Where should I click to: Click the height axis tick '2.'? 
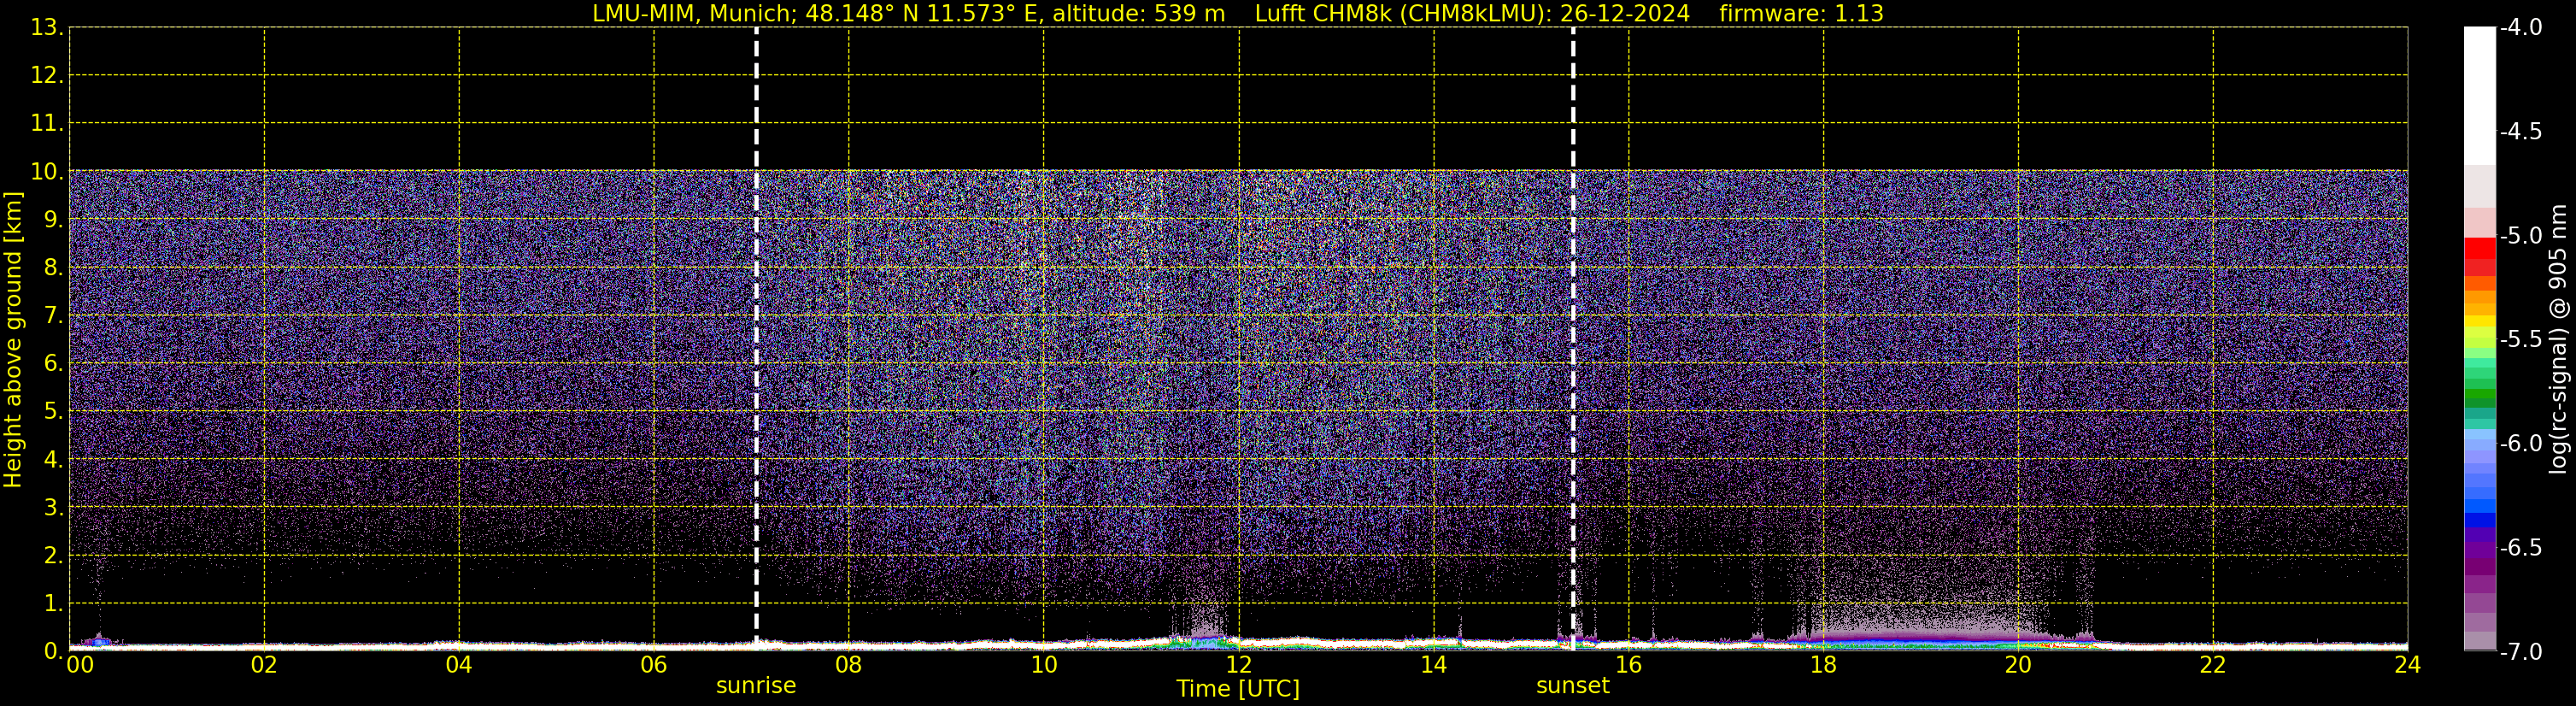tap(53, 555)
